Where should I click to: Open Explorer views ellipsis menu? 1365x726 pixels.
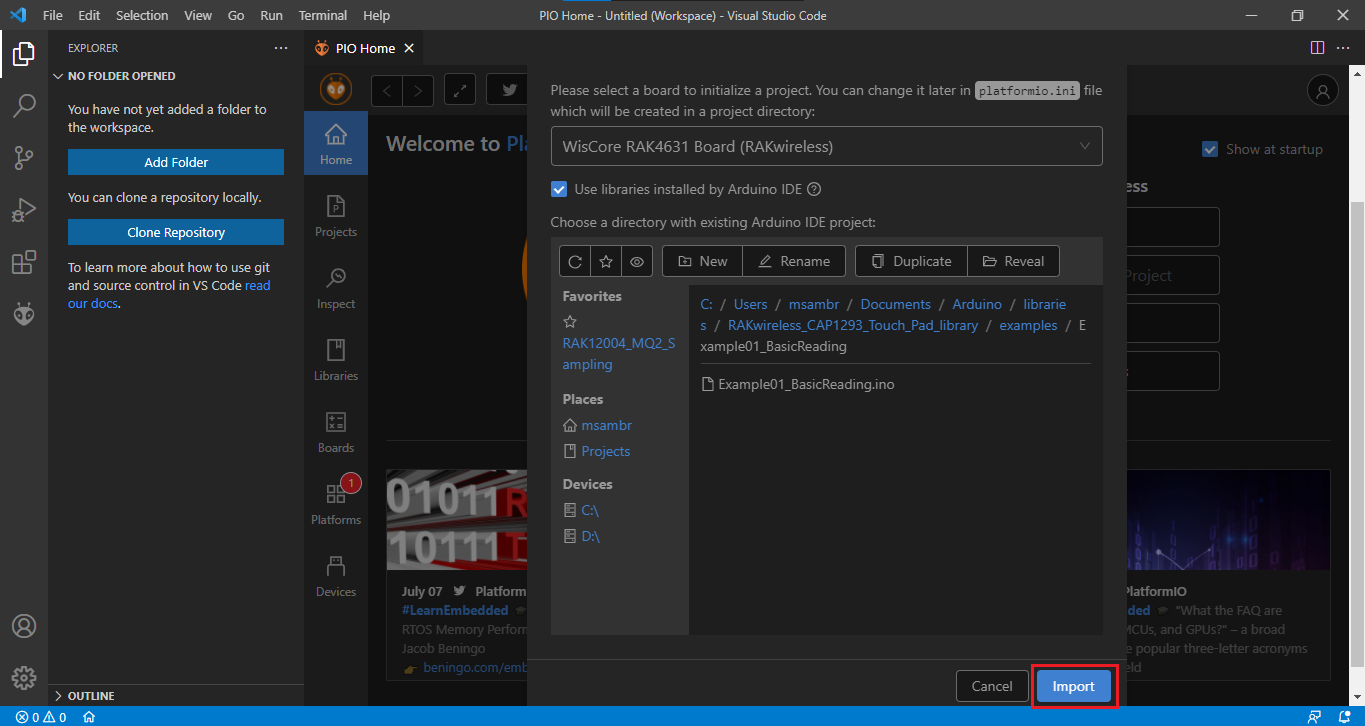pos(281,48)
